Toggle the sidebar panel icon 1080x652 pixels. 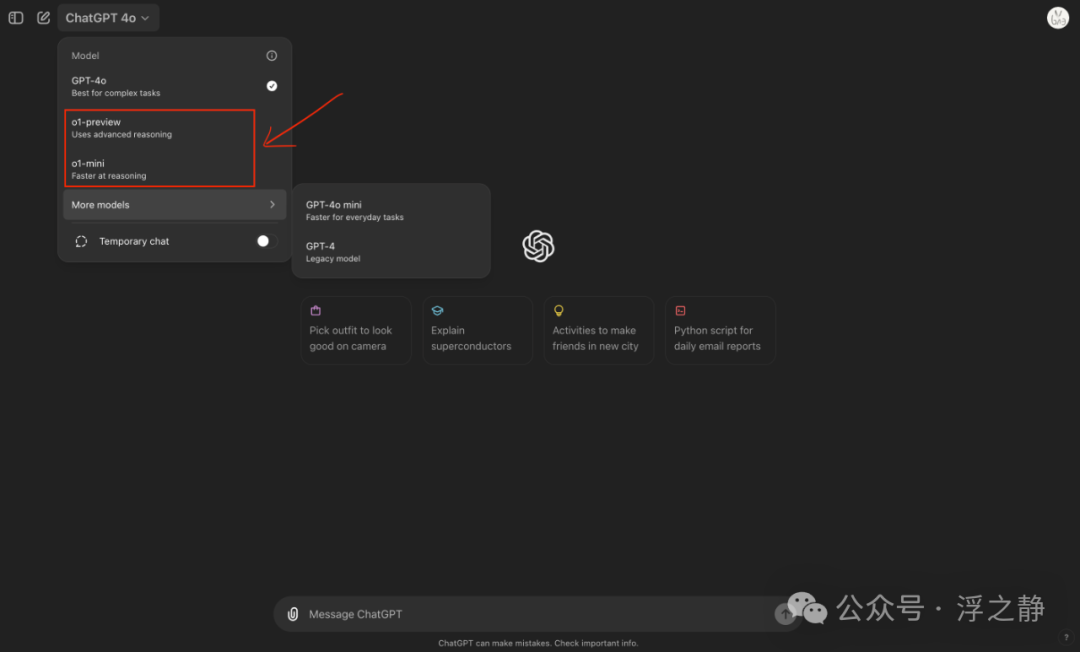[x=16, y=18]
